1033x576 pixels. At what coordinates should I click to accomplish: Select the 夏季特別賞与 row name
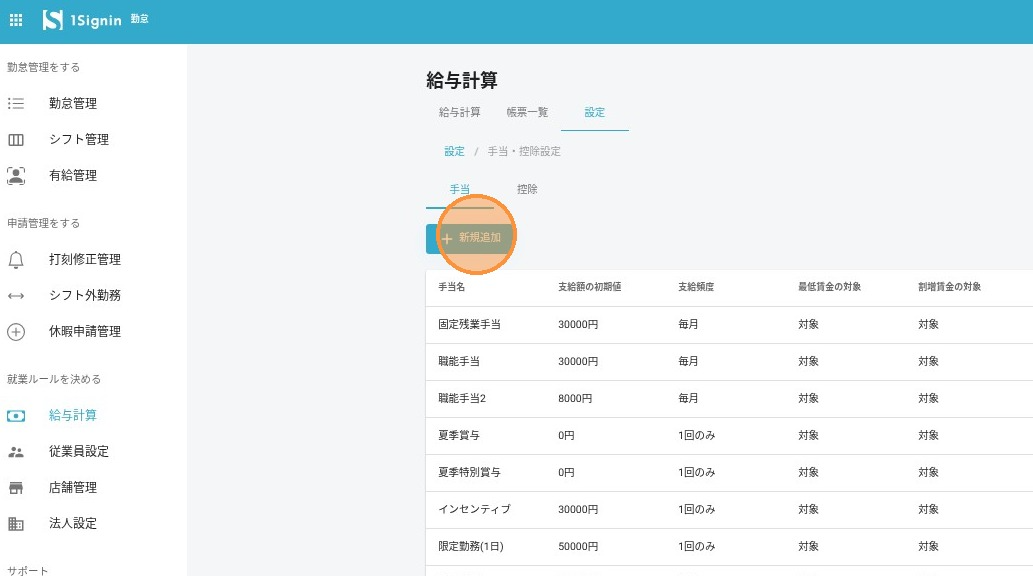(470, 472)
